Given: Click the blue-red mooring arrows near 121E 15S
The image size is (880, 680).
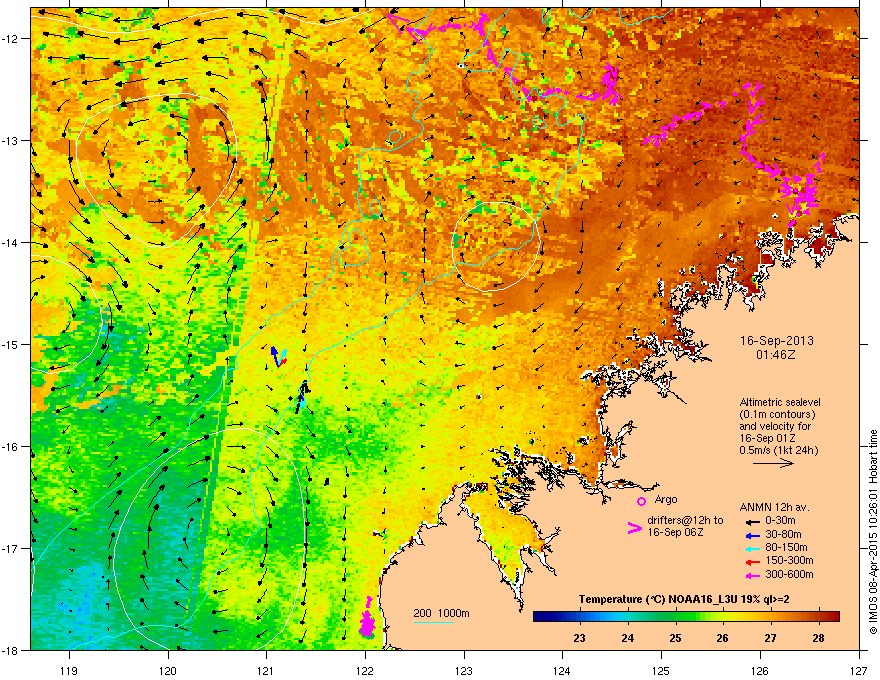Looking at the screenshot, I should [278, 356].
